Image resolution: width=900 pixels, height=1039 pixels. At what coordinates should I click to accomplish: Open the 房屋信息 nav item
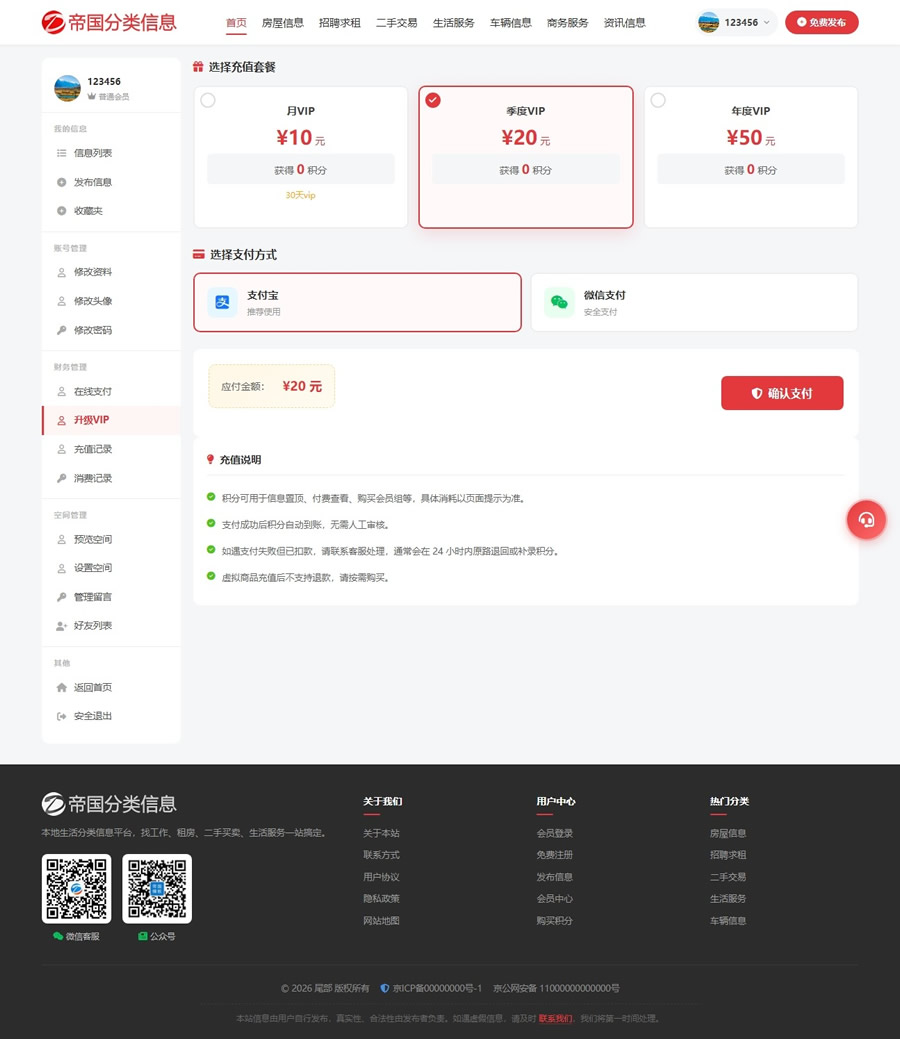click(x=282, y=23)
